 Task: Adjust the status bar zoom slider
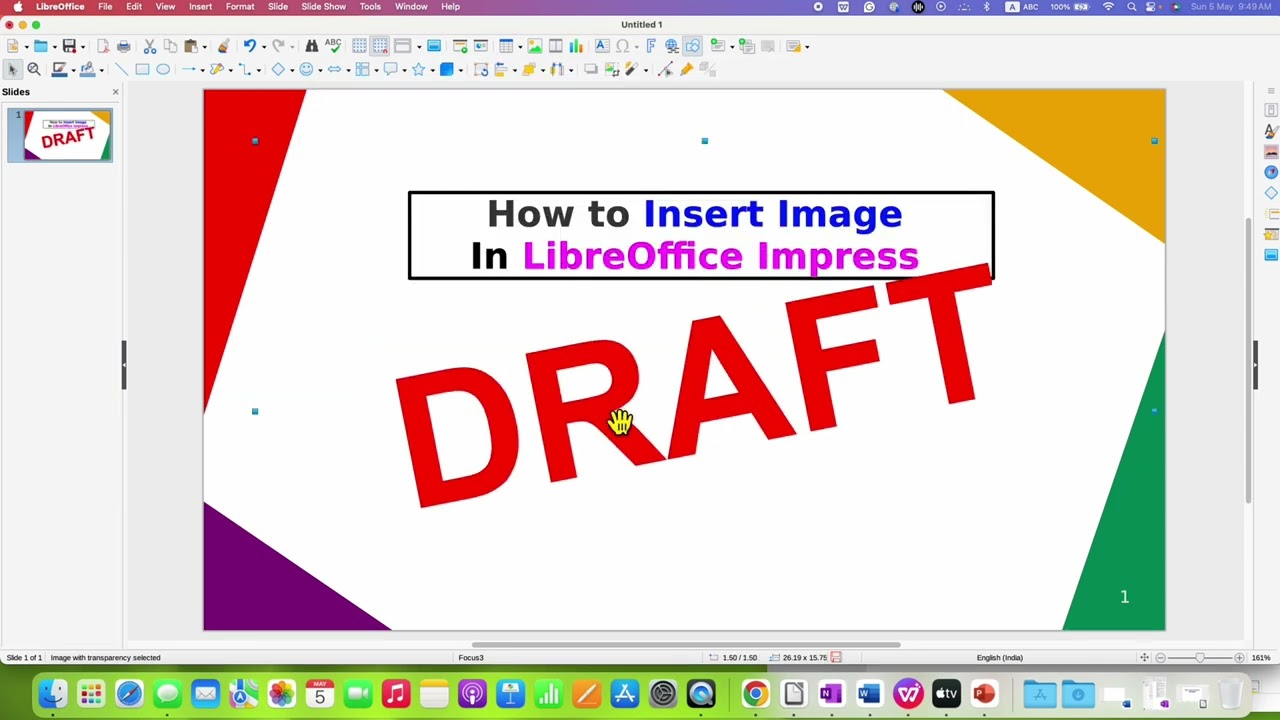[1199, 657]
